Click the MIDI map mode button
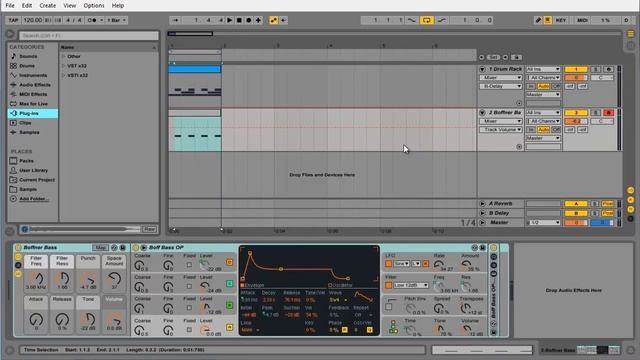 (x=582, y=20)
